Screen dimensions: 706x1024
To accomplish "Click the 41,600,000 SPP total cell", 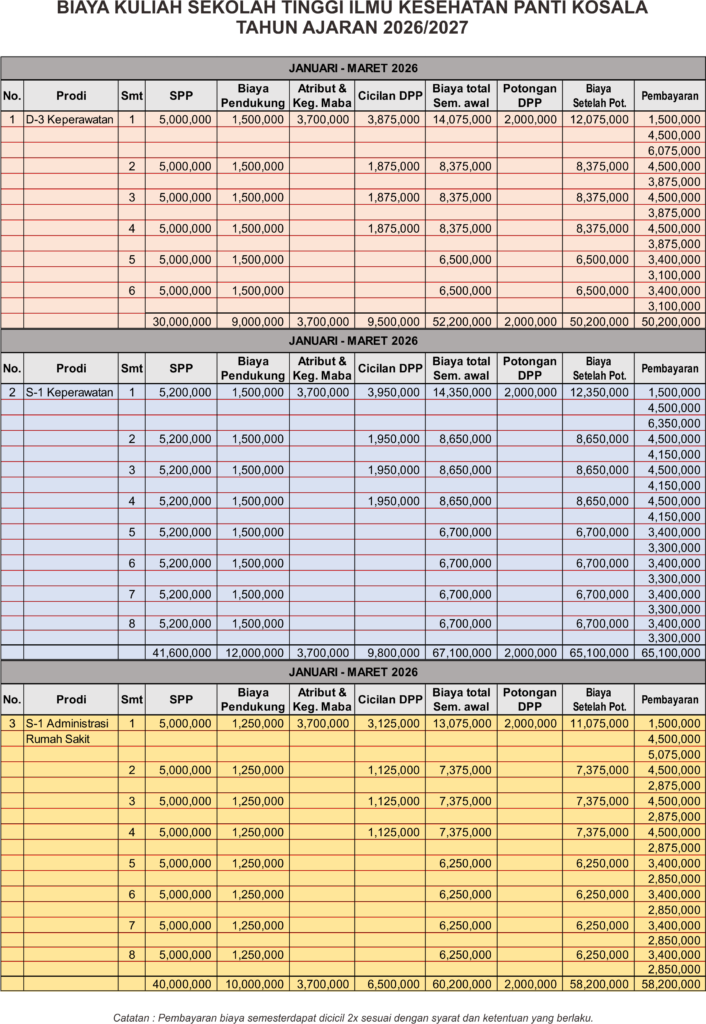I will click(x=181, y=653).
